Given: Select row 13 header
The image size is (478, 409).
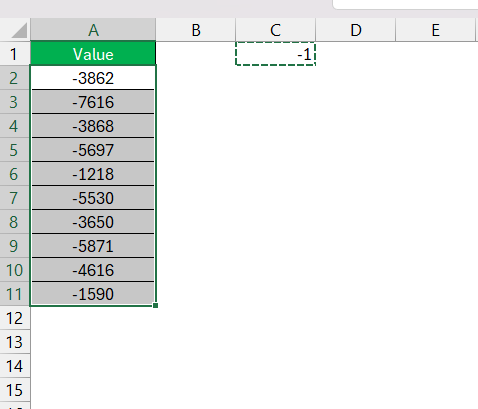Looking at the screenshot, I should pyautogui.click(x=15, y=342).
